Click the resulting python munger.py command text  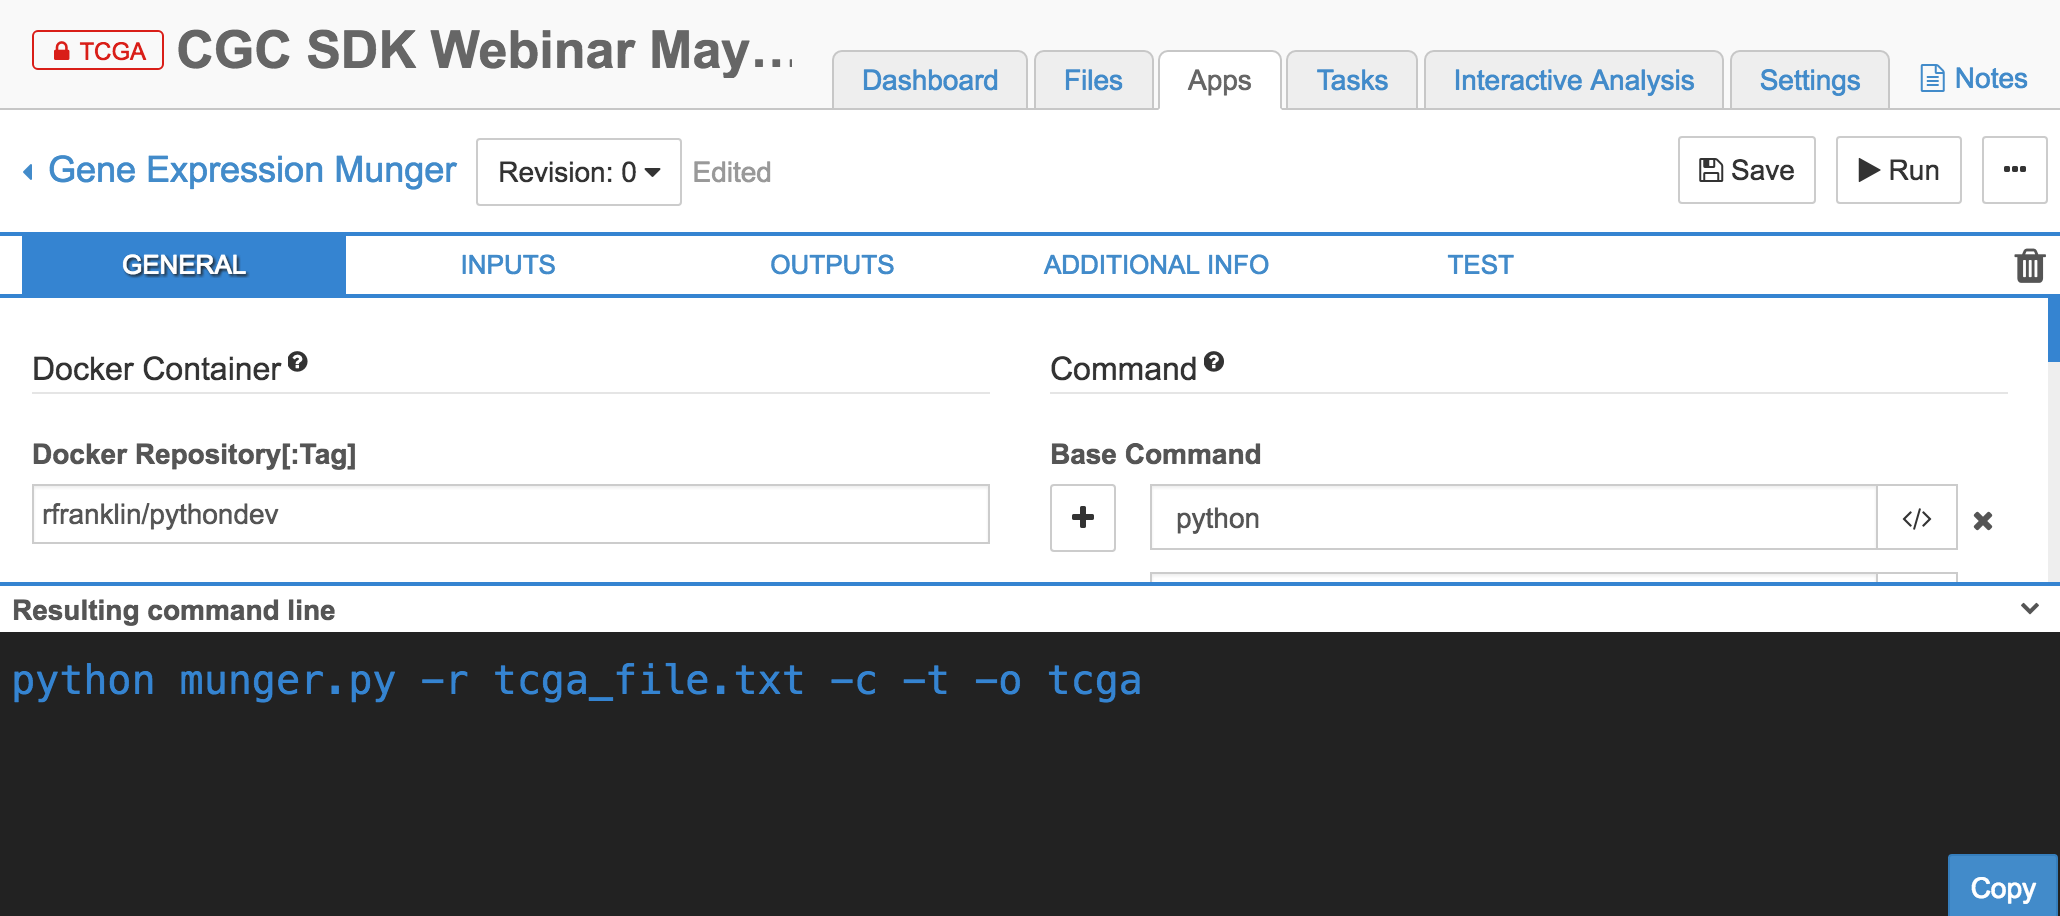pos(576,681)
